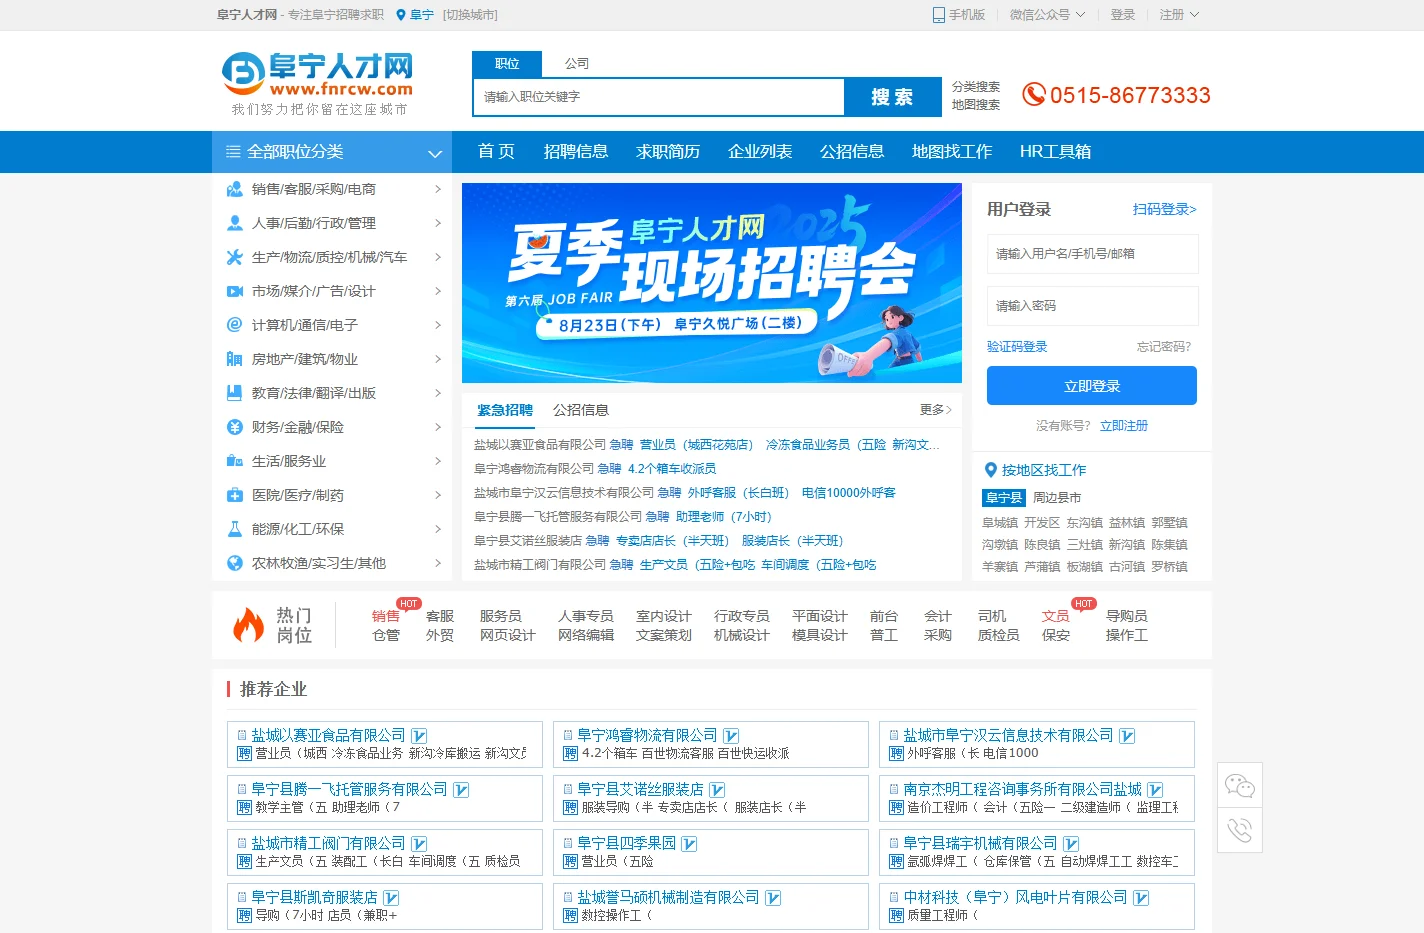The width and height of the screenshot is (1424, 933).
Task: Open the 微信公众号 dropdown
Action: [x=1047, y=15]
